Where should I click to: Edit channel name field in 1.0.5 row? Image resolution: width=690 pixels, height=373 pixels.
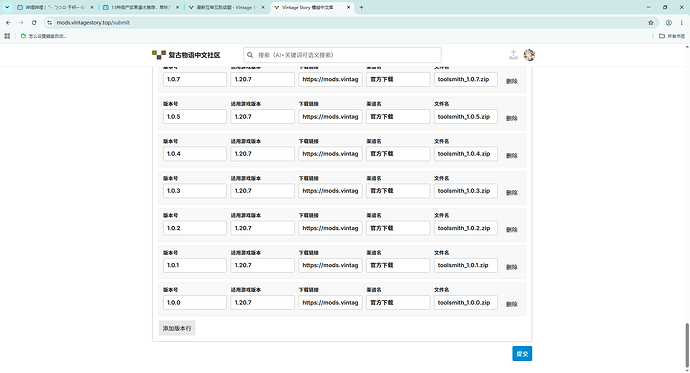coord(398,117)
